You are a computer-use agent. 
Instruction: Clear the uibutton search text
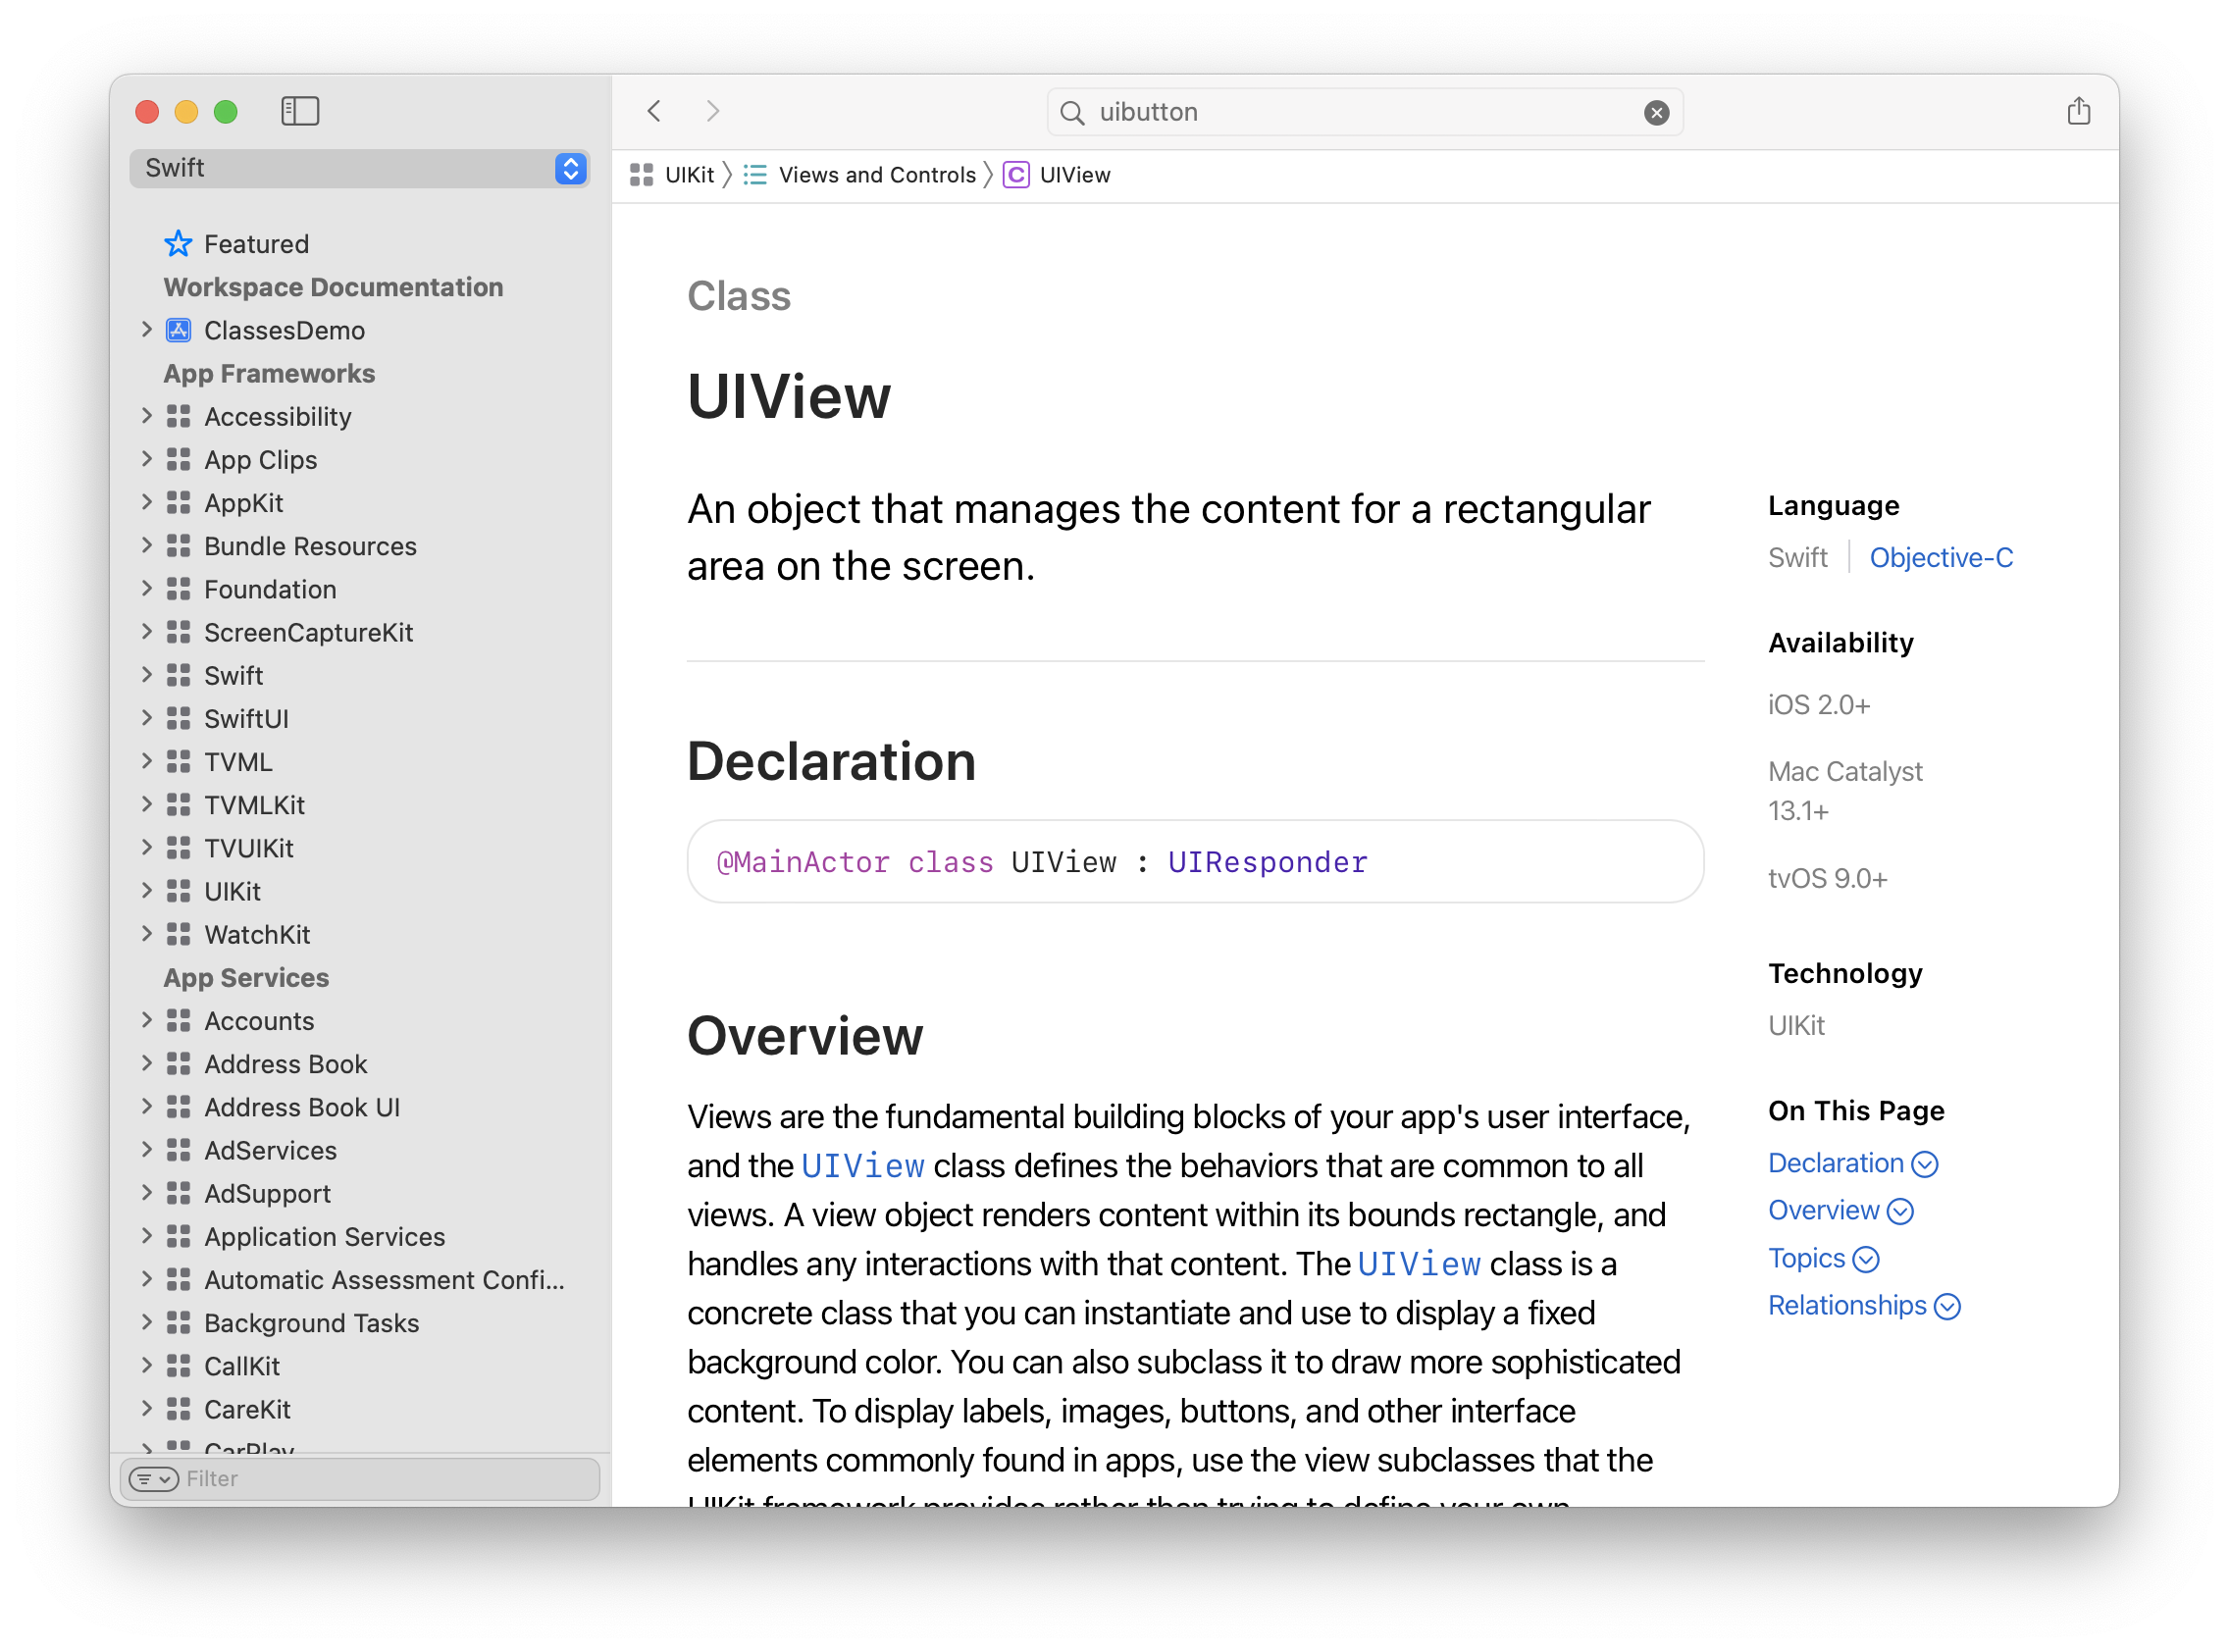point(1656,113)
